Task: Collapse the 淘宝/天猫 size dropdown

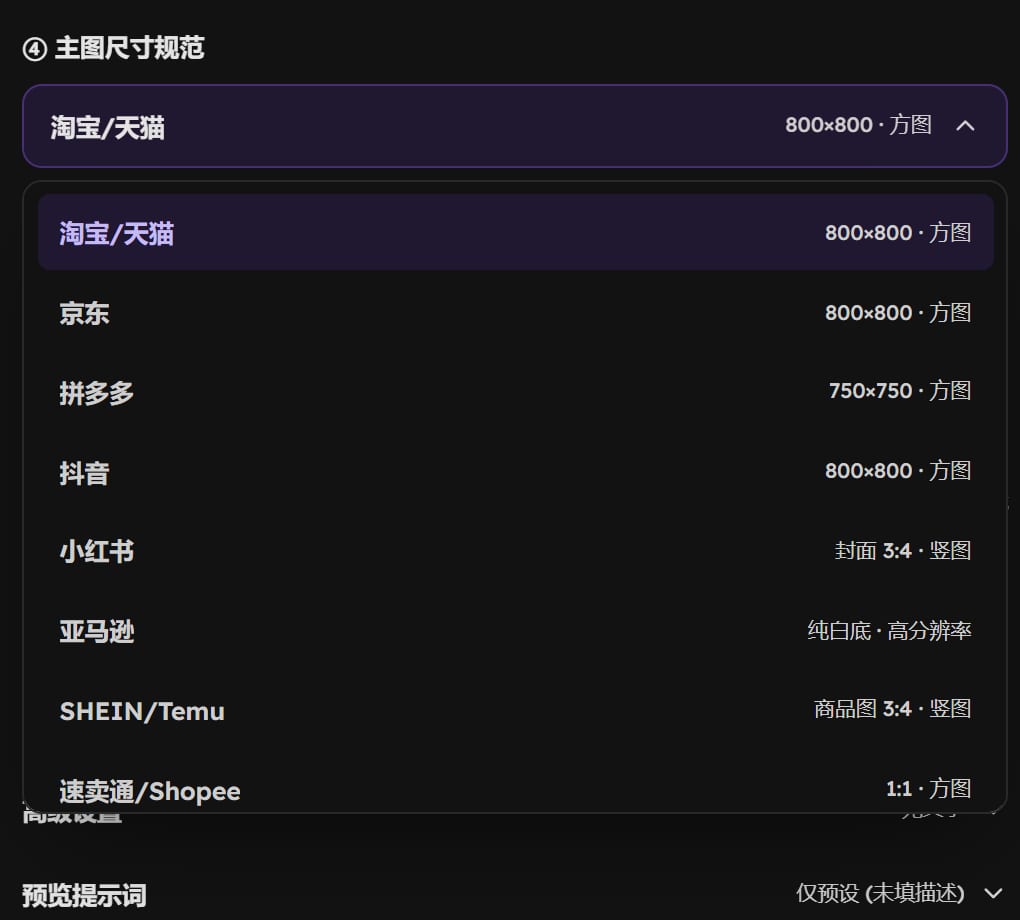Action: [x=515, y=126]
